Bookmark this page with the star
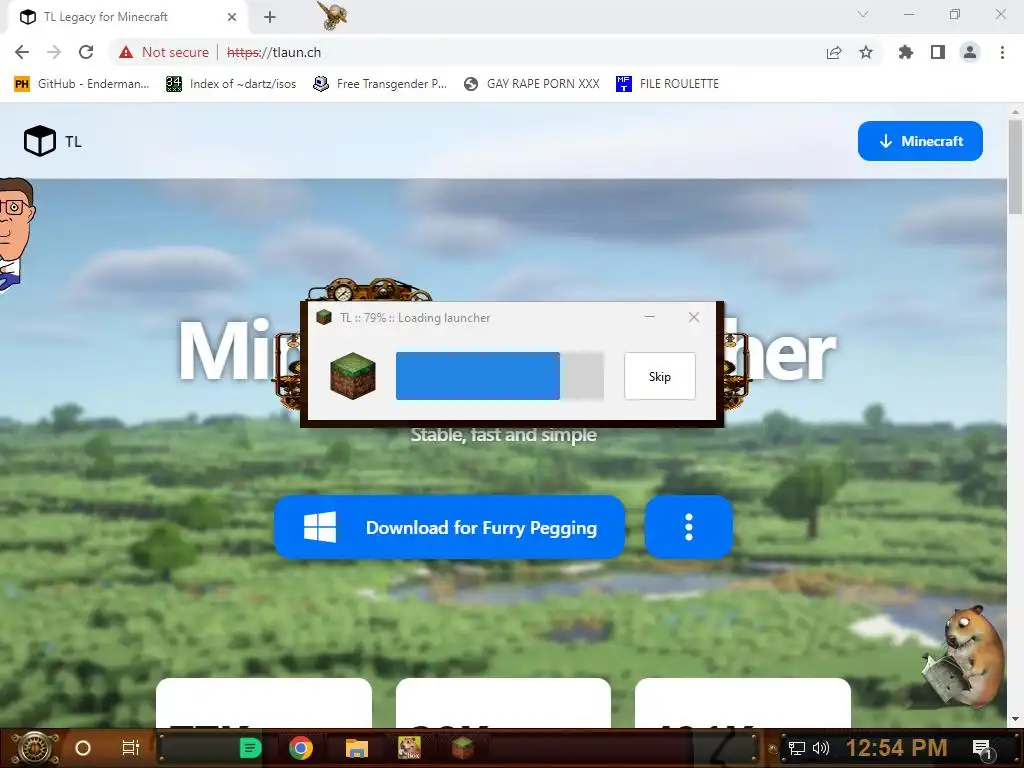 (x=866, y=52)
